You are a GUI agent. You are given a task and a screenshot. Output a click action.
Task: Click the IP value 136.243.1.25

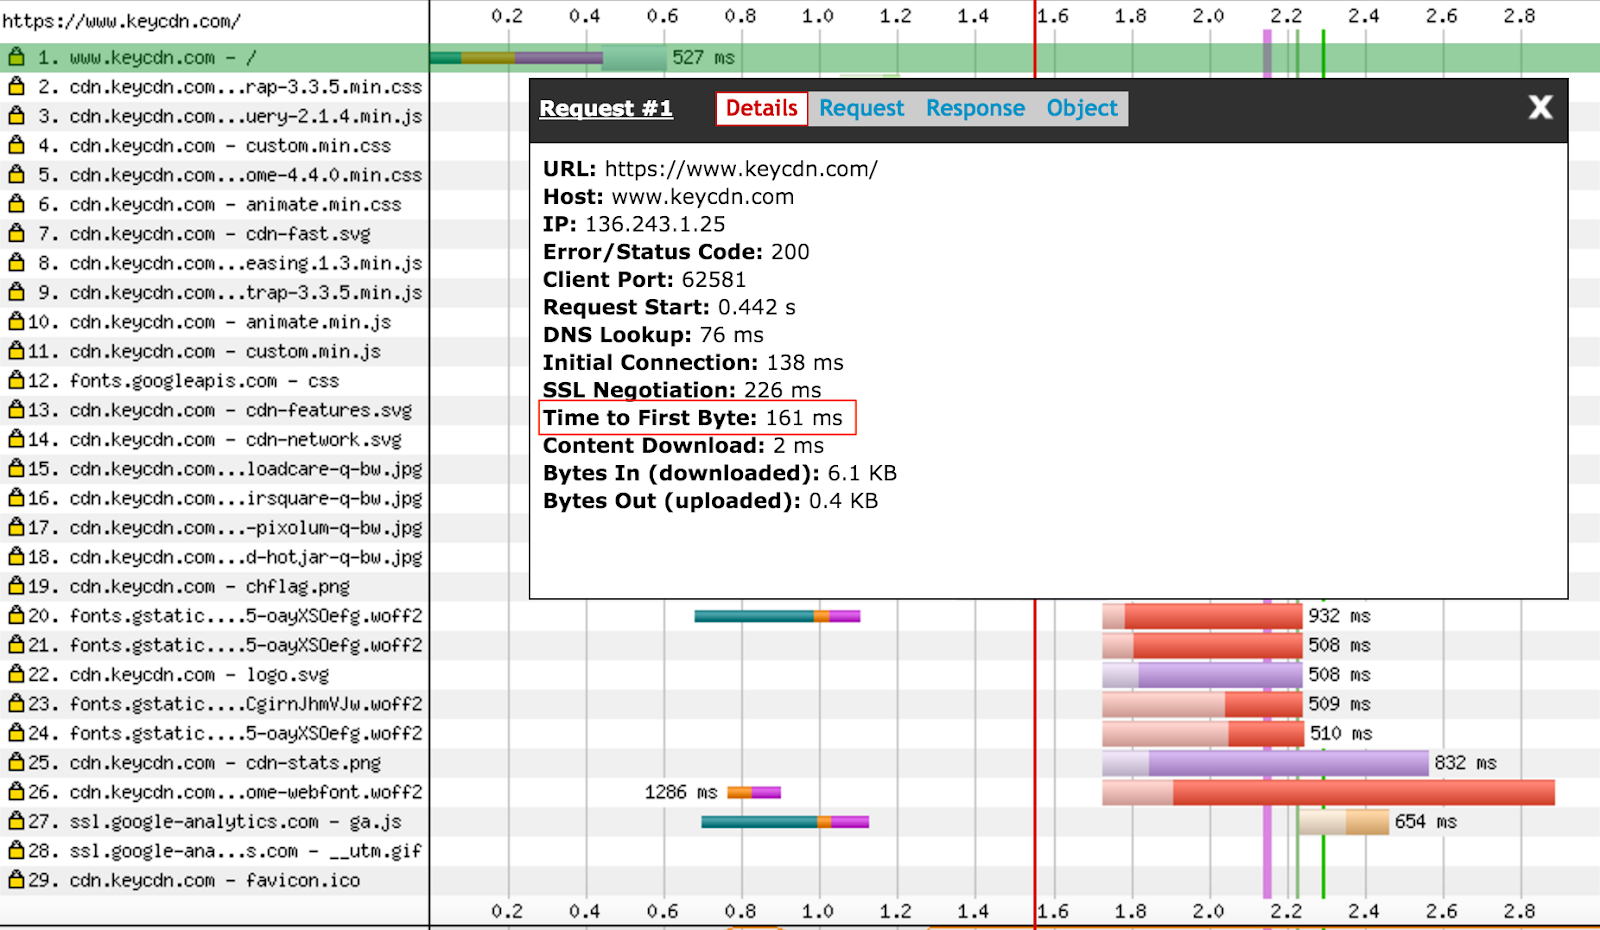point(655,224)
